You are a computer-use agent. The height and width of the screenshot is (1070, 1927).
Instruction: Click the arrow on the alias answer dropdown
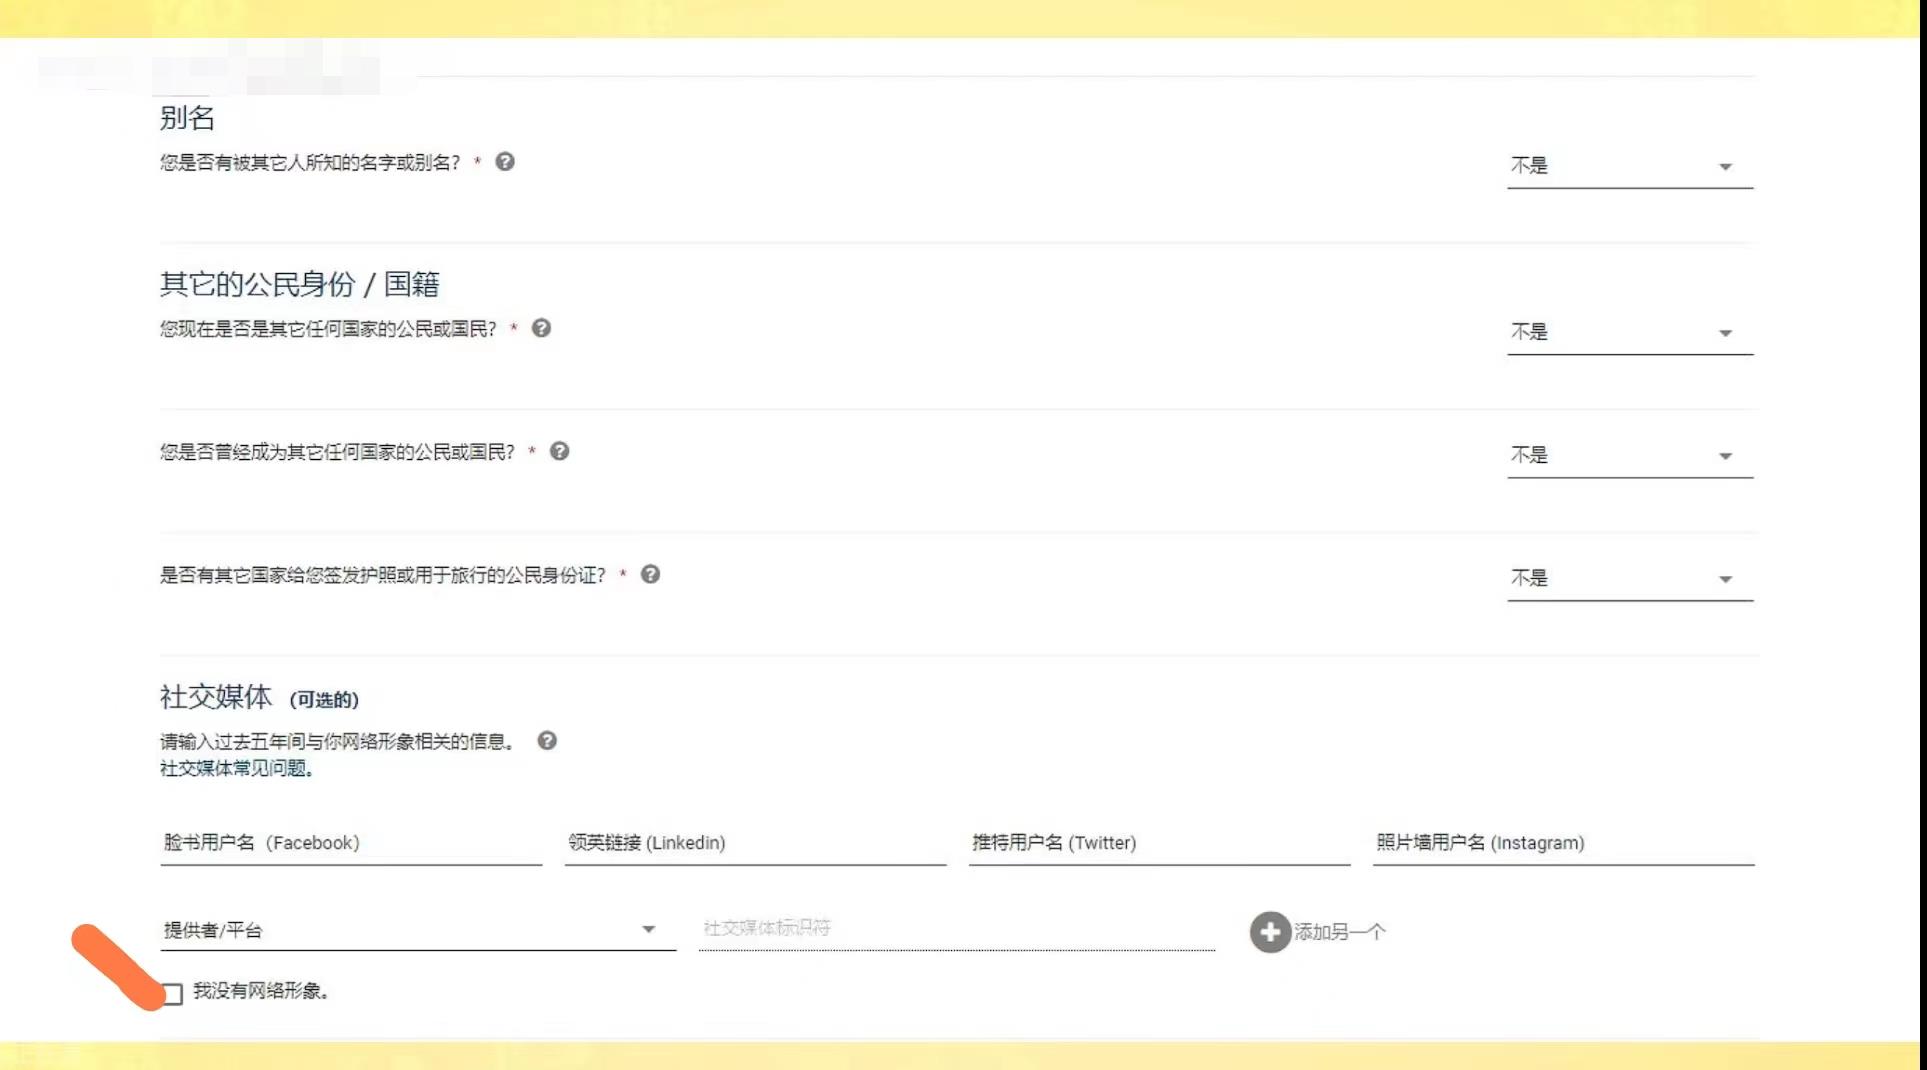pyautogui.click(x=1725, y=167)
